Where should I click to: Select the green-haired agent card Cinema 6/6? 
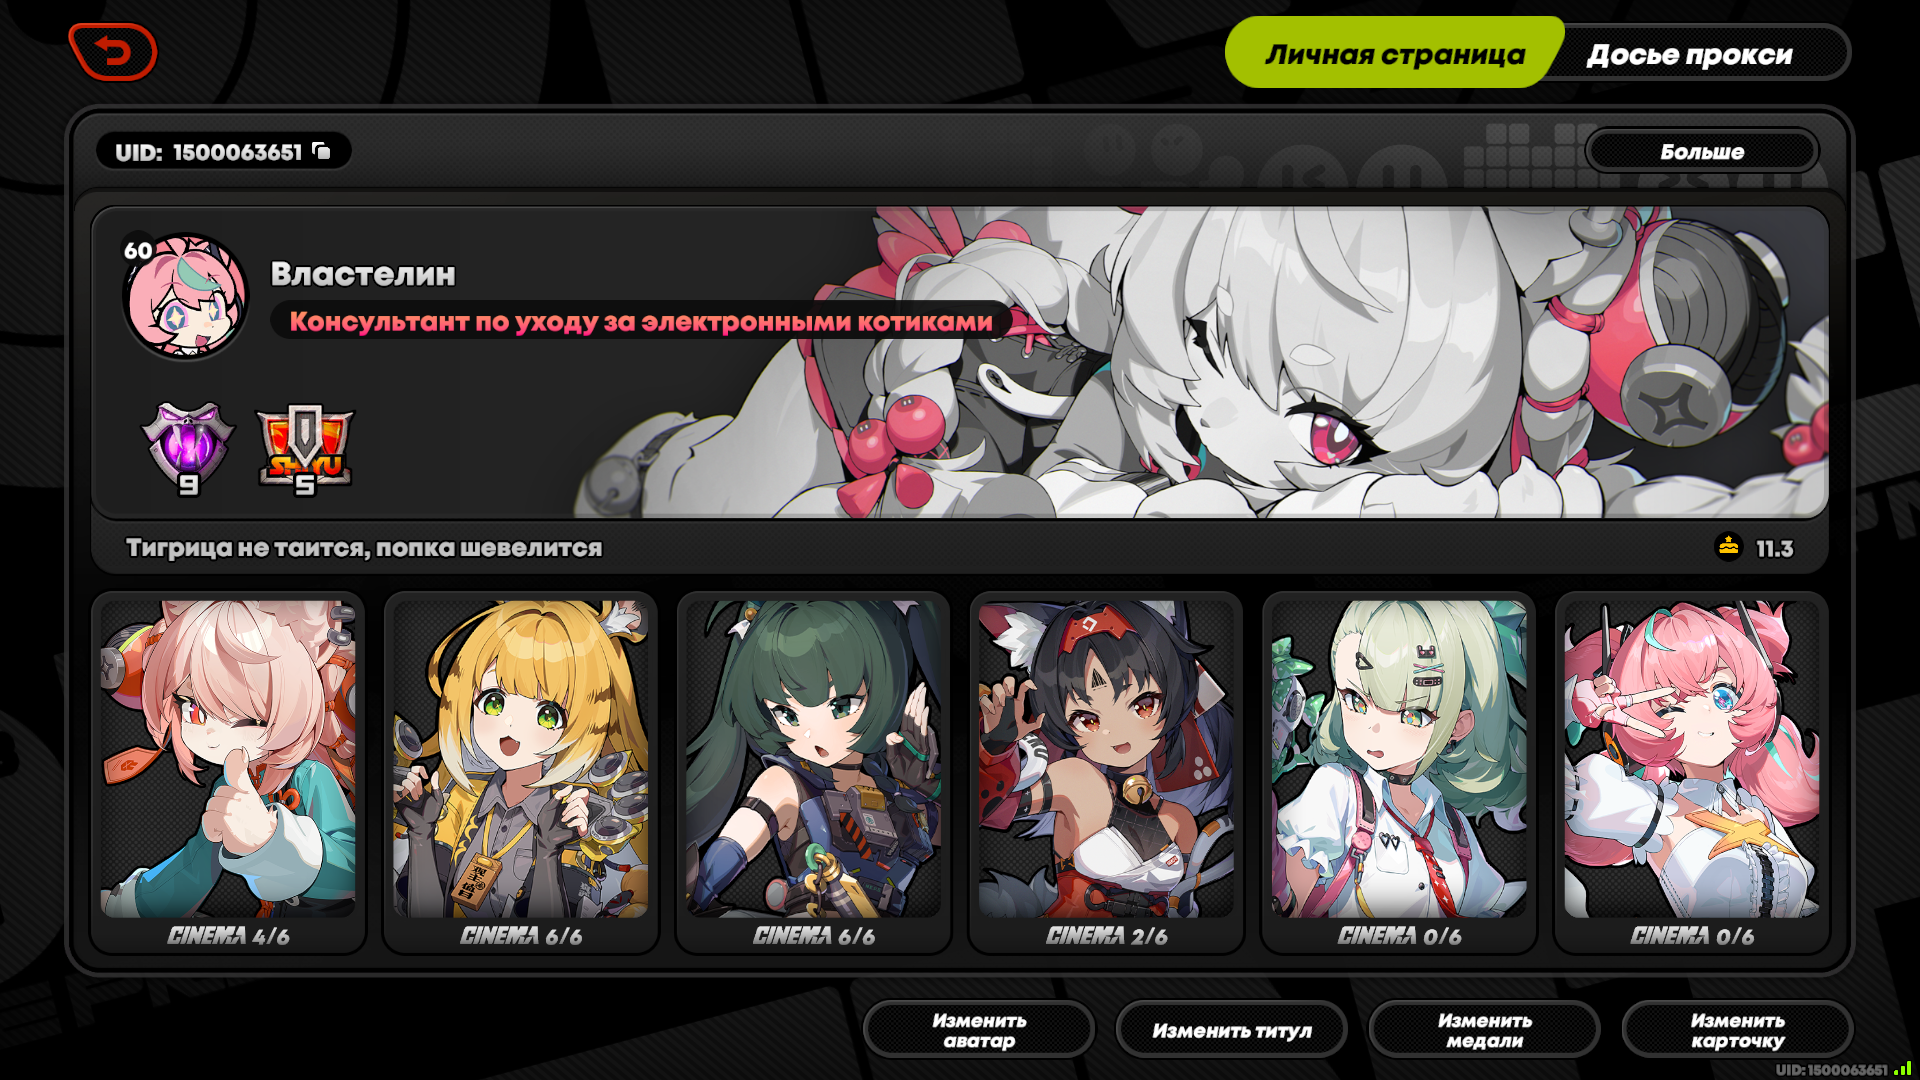[x=814, y=773]
